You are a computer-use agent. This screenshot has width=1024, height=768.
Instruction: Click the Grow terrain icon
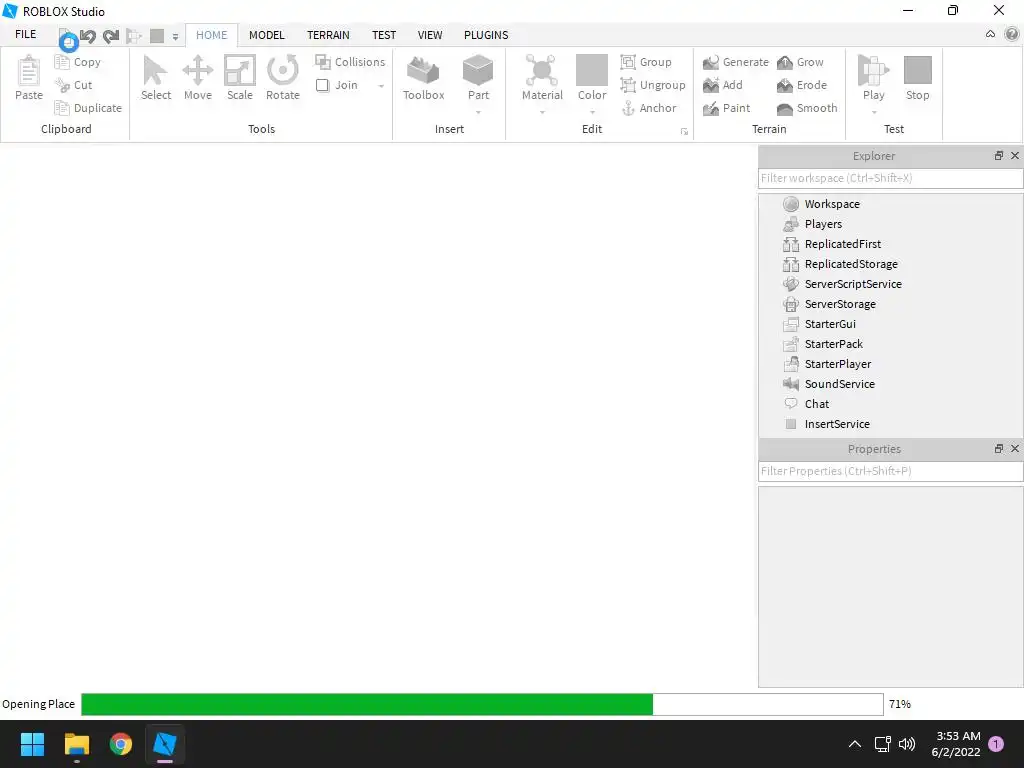point(784,62)
